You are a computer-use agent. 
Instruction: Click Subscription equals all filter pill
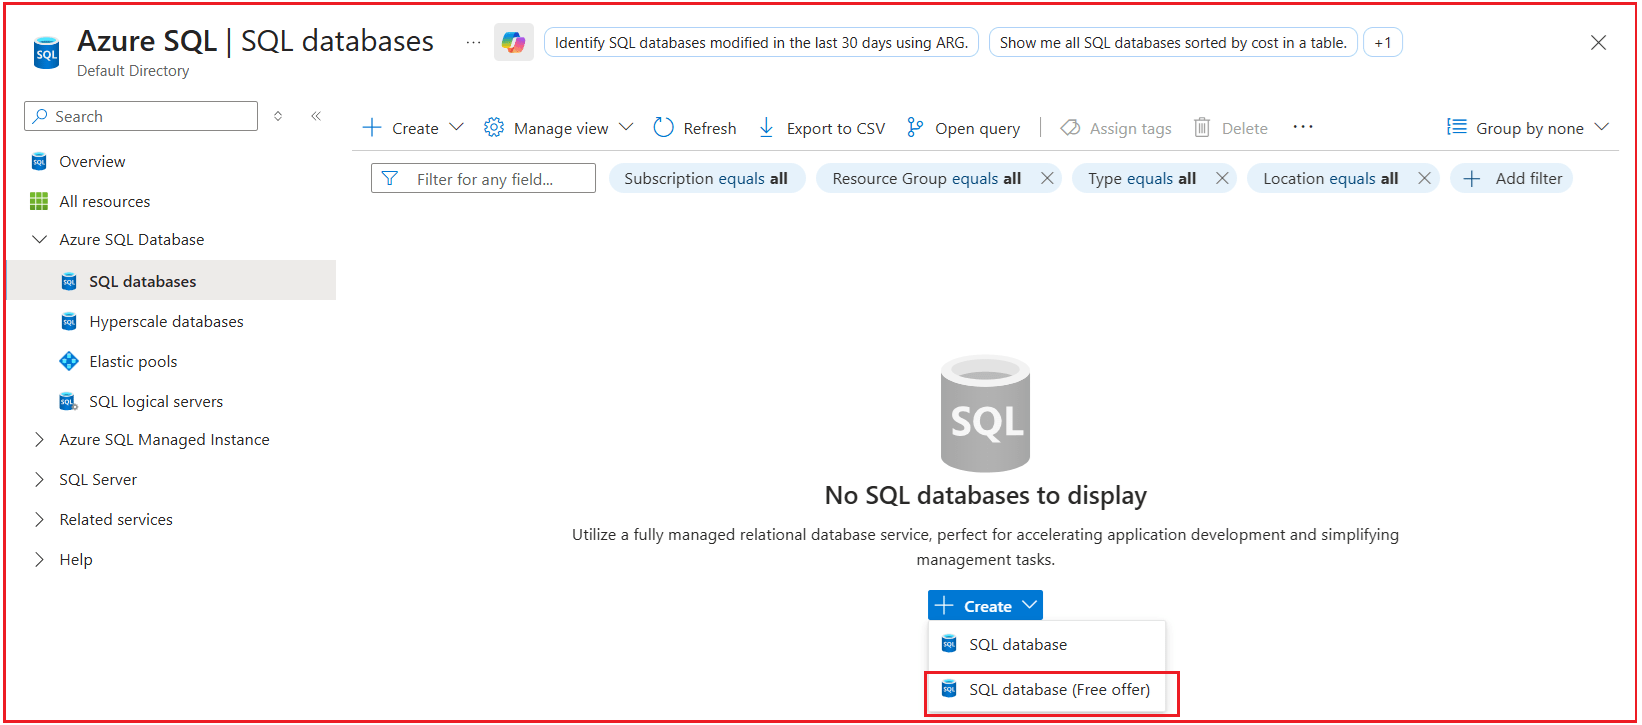pos(706,178)
